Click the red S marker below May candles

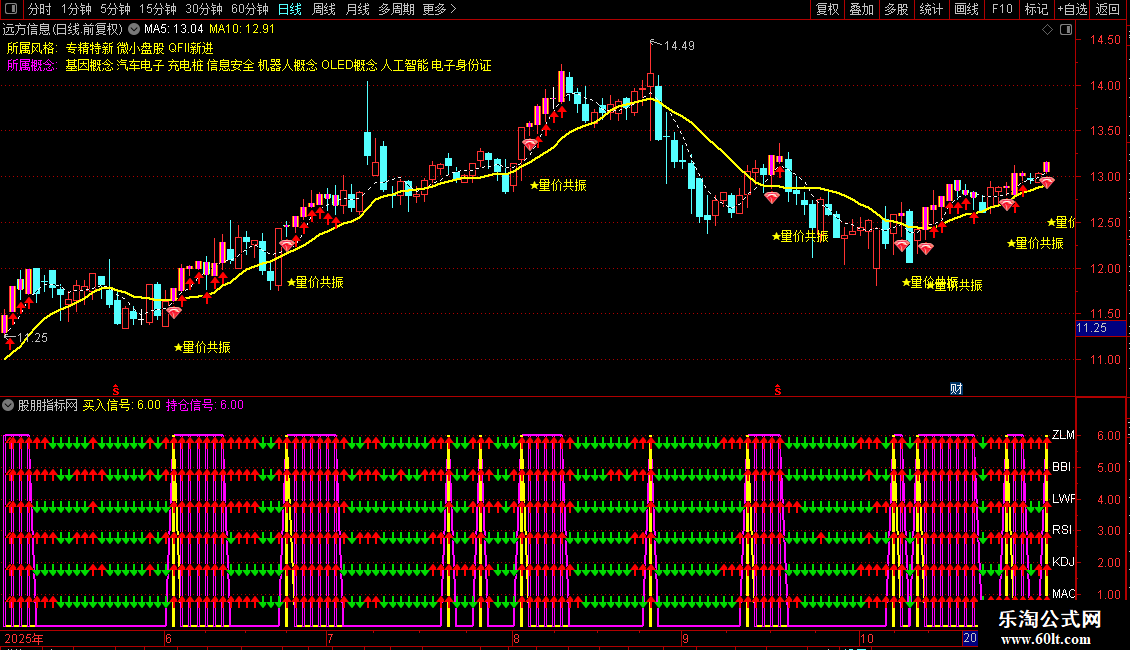click(x=115, y=390)
